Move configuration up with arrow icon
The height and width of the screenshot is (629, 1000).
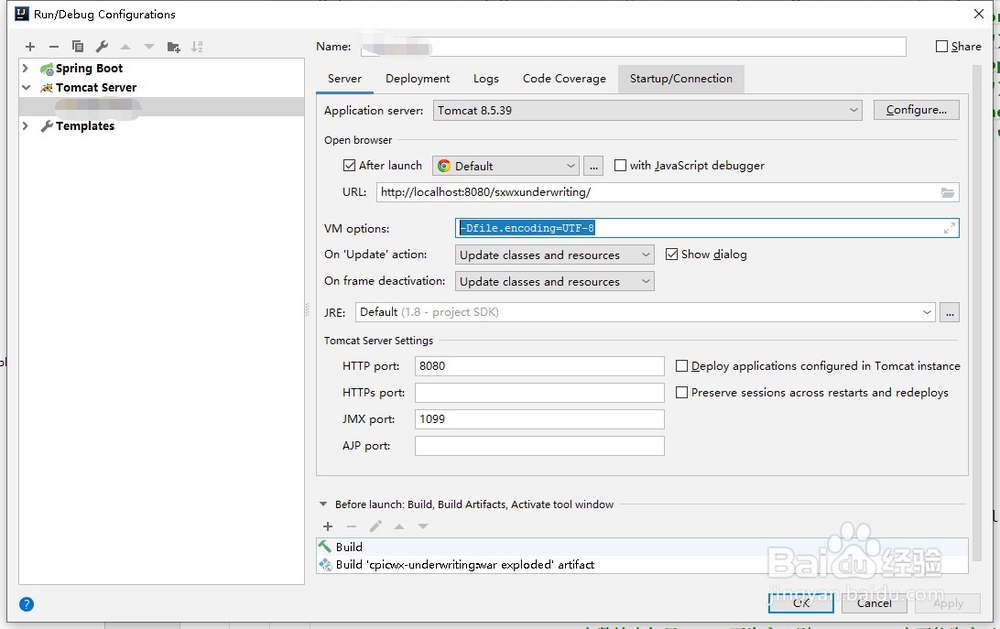pyautogui.click(x=126, y=47)
